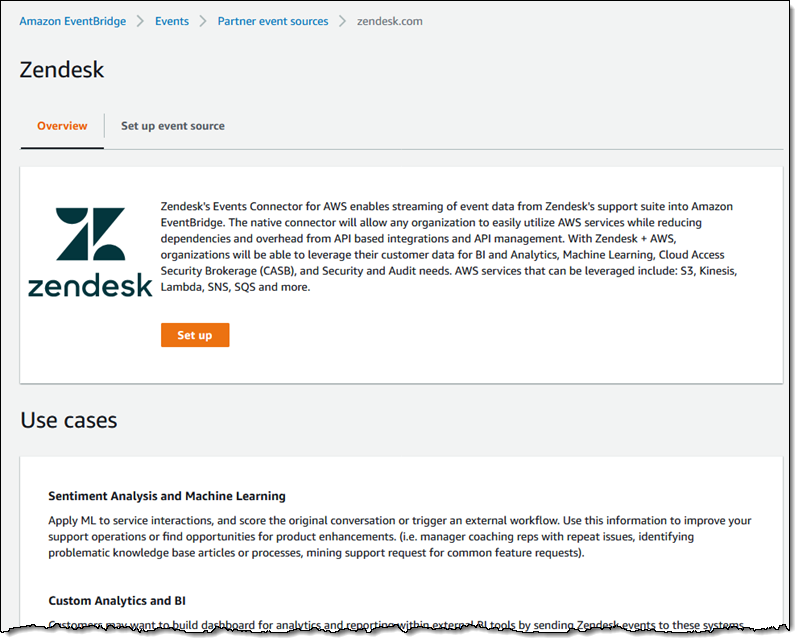
Task: Go to the Events breadcrumb link
Action: (172, 21)
